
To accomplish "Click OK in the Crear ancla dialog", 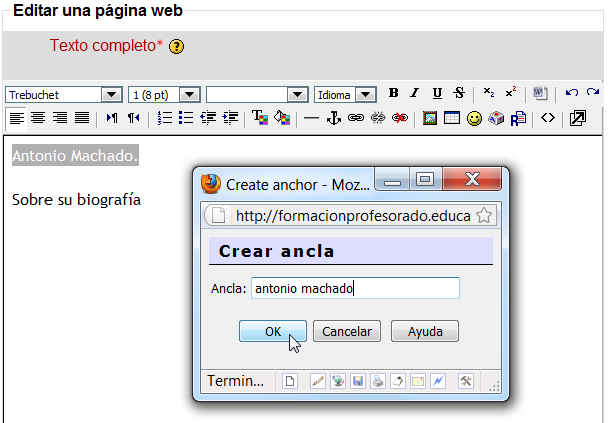I will 273,332.
